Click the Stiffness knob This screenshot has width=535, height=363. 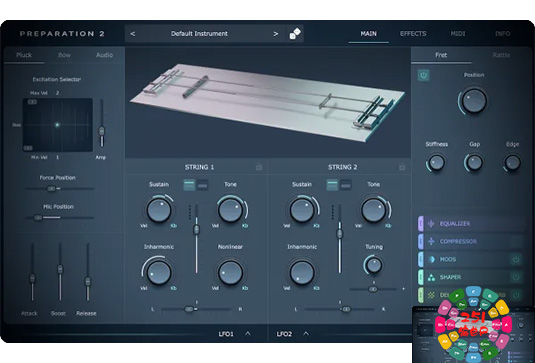coord(436,163)
